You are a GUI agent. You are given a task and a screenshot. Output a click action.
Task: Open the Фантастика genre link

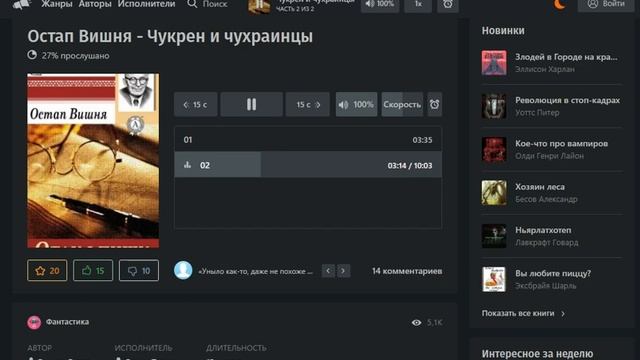[x=67, y=322]
